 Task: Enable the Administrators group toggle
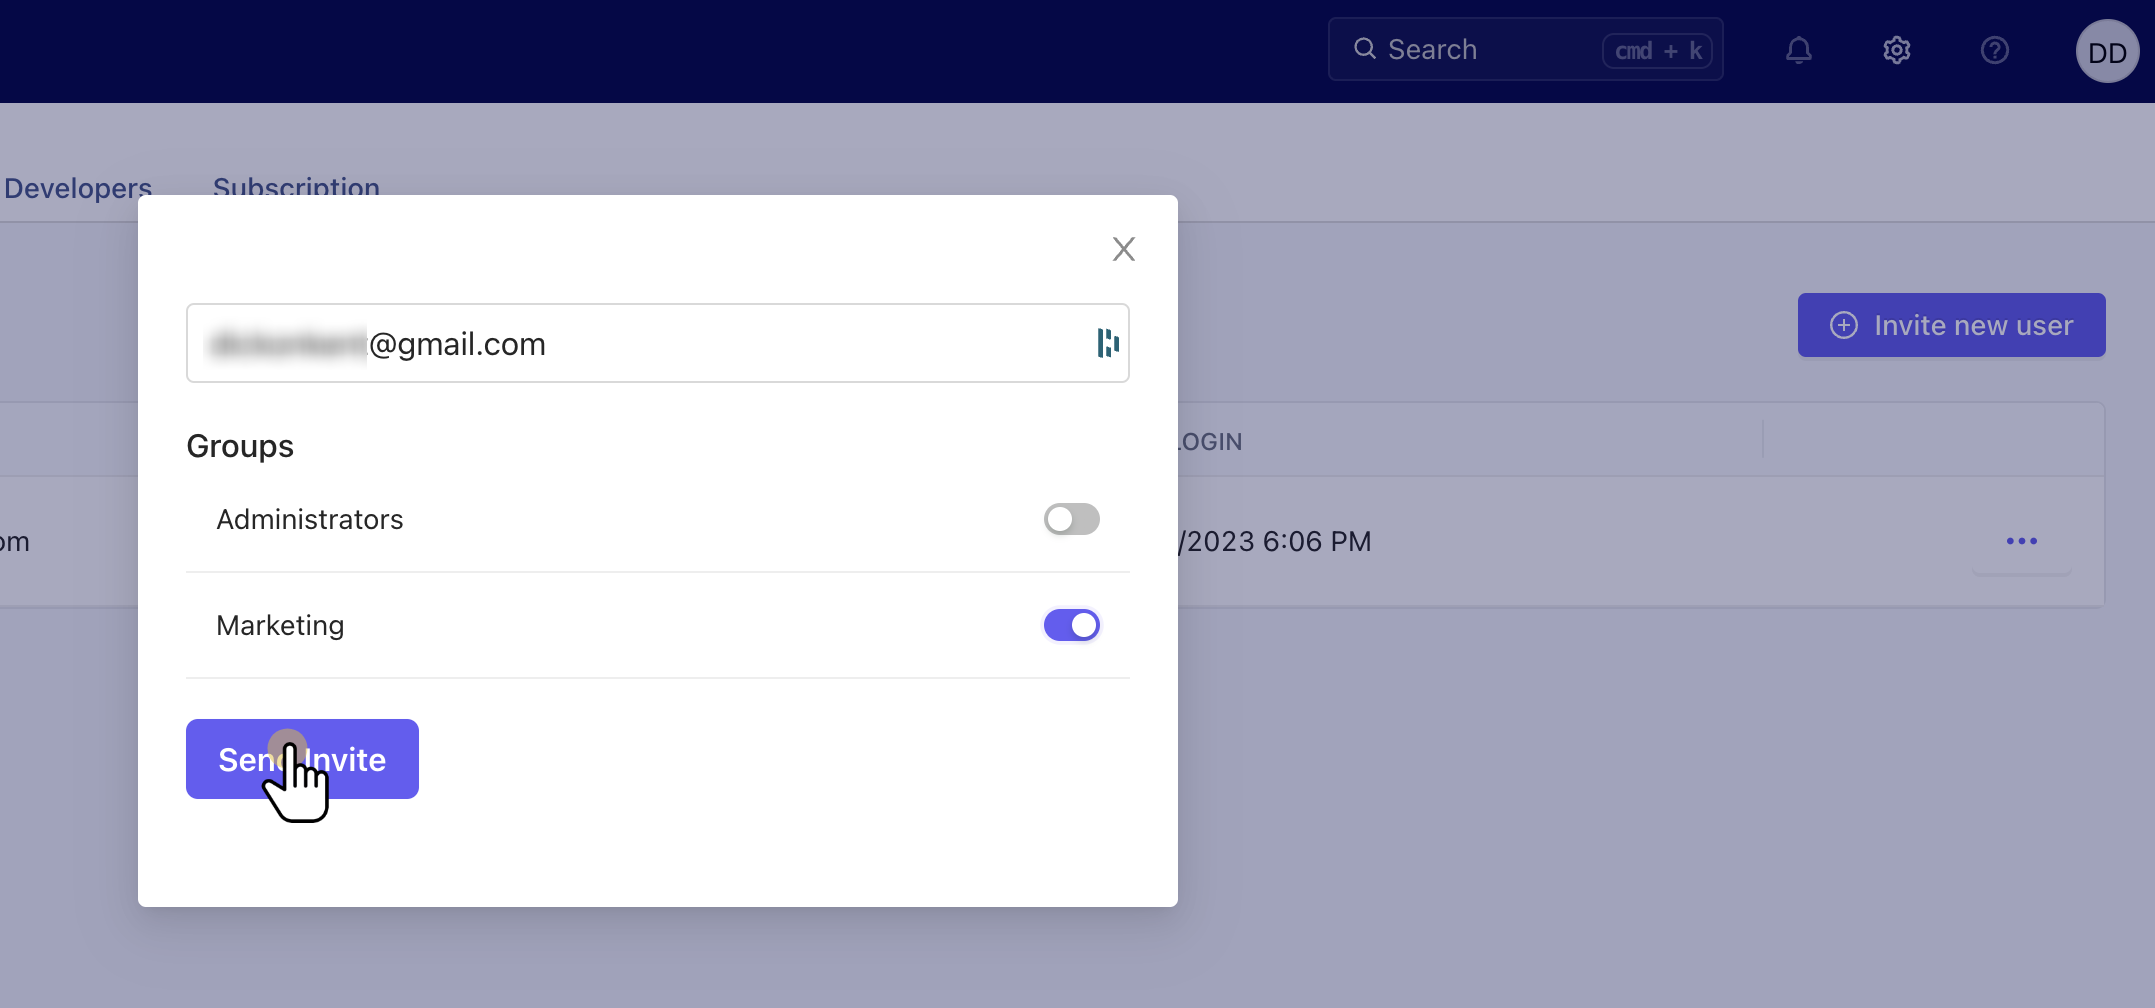1071,519
